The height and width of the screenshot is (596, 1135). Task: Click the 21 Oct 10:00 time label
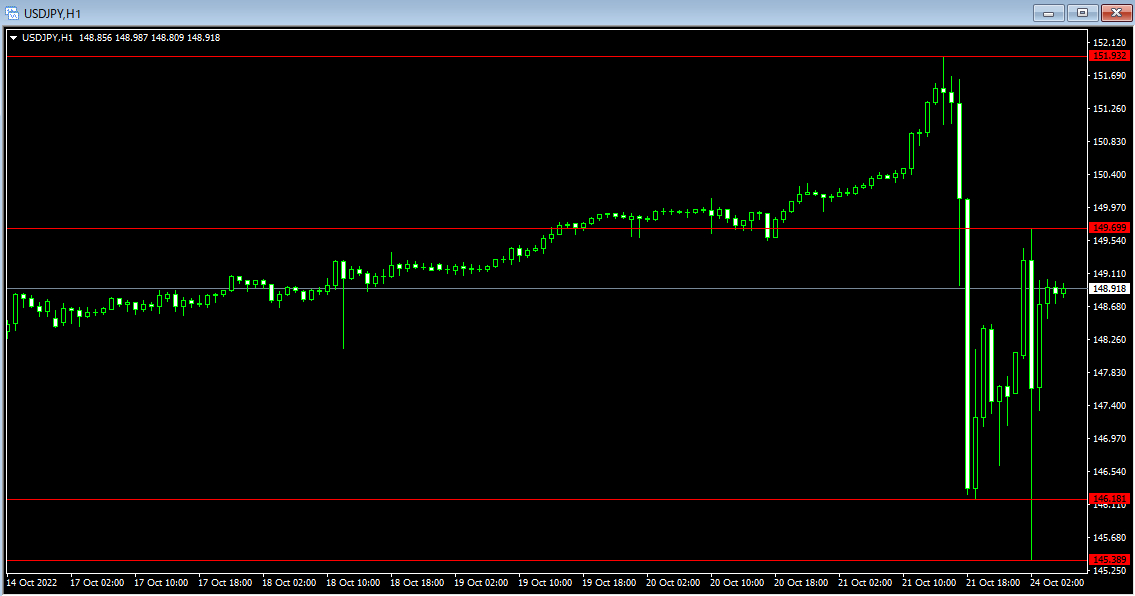[x=929, y=583]
